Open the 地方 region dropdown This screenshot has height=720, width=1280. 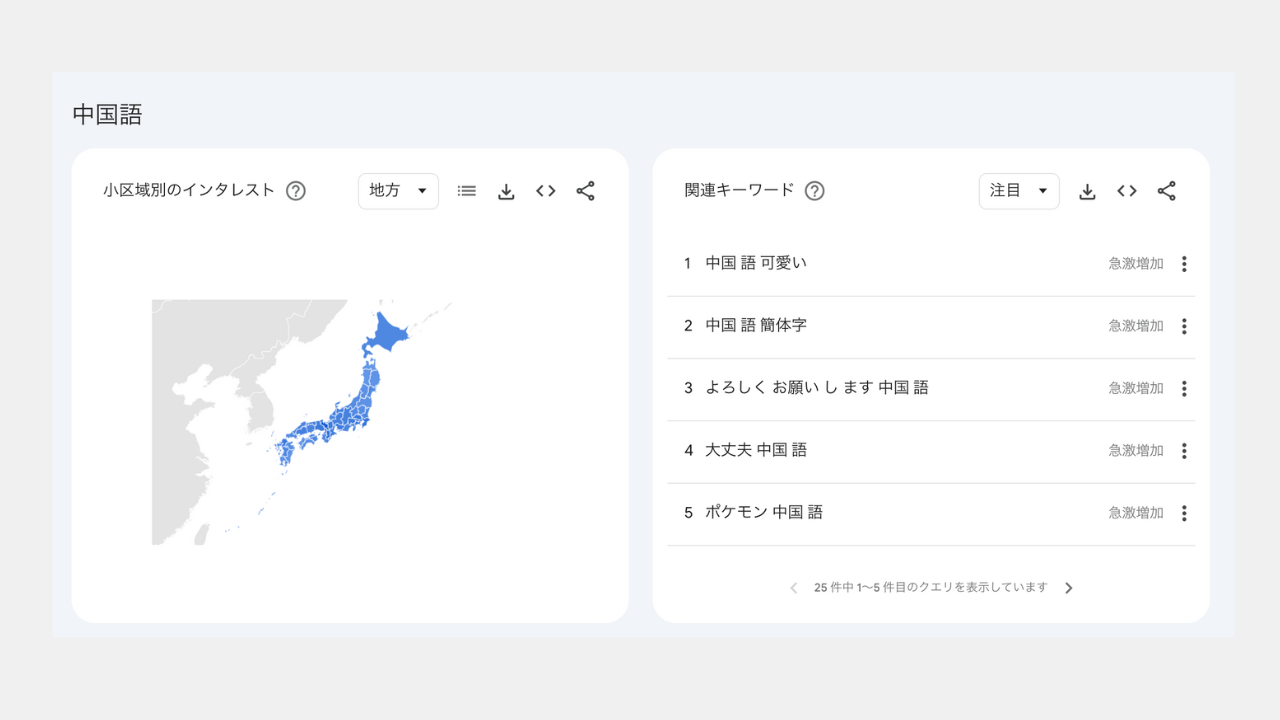pos(398,191)
